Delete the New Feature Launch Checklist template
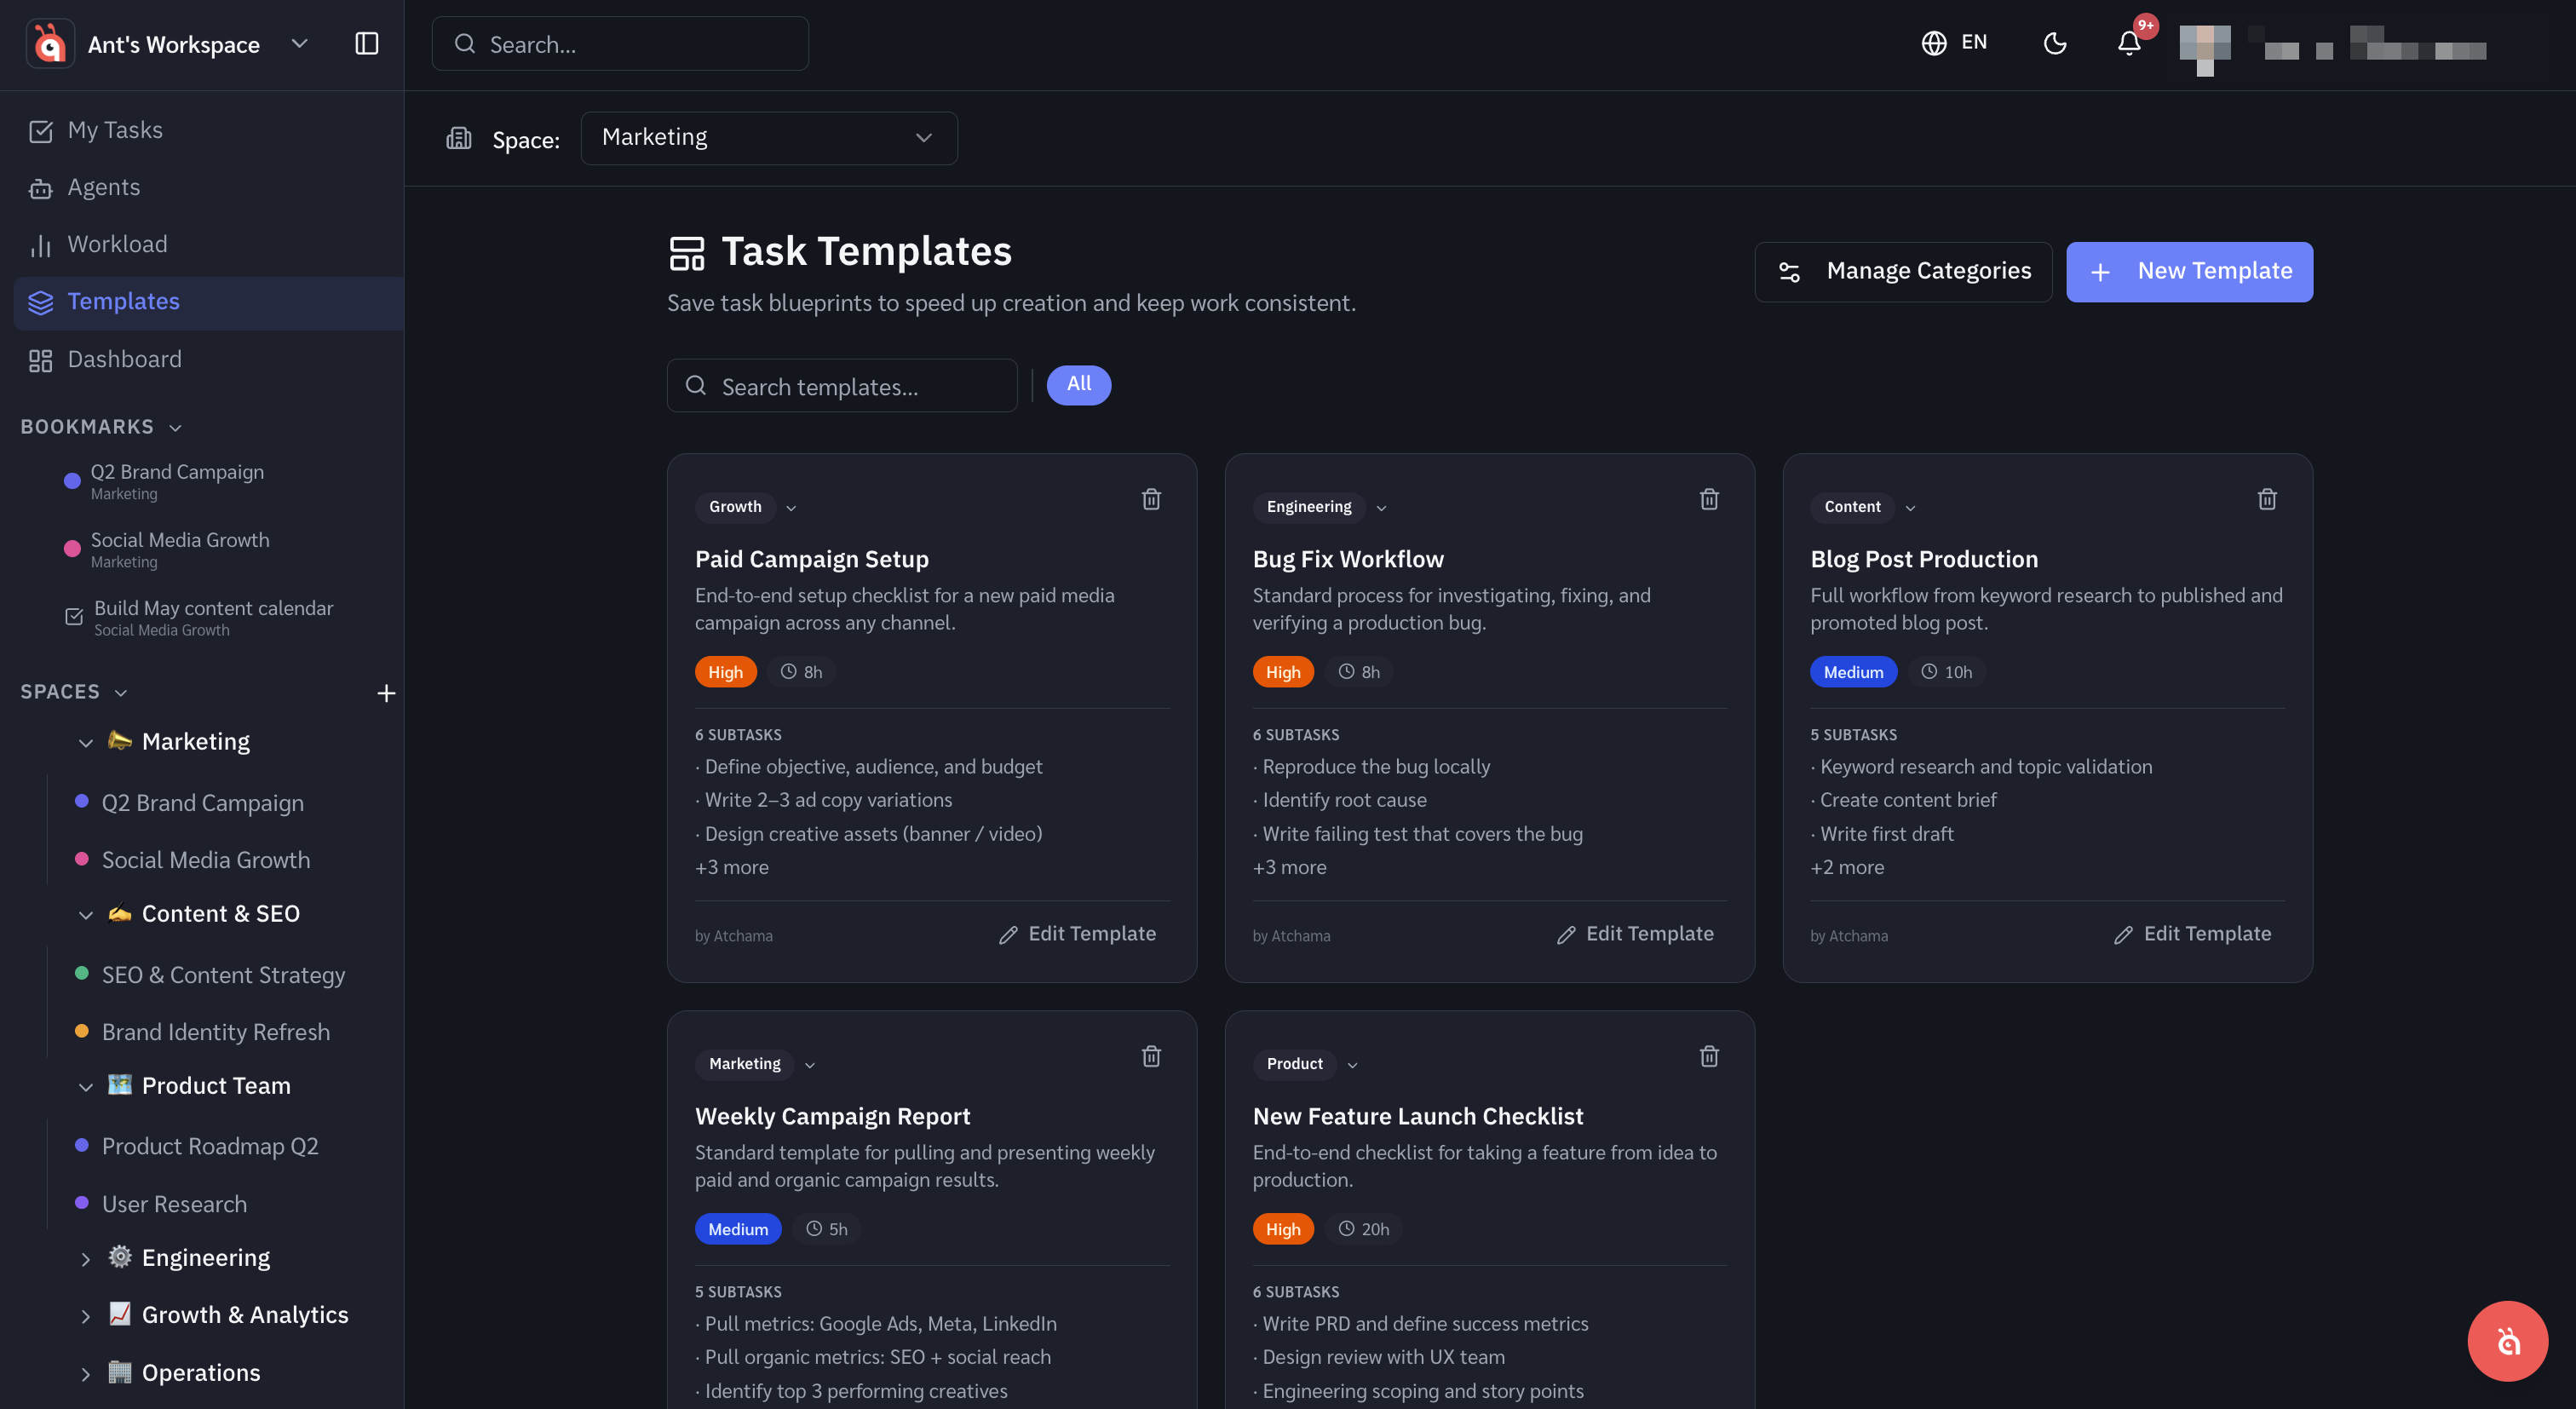Viewport: 2576px width, 1409px height. [x=1709, y=1056]
